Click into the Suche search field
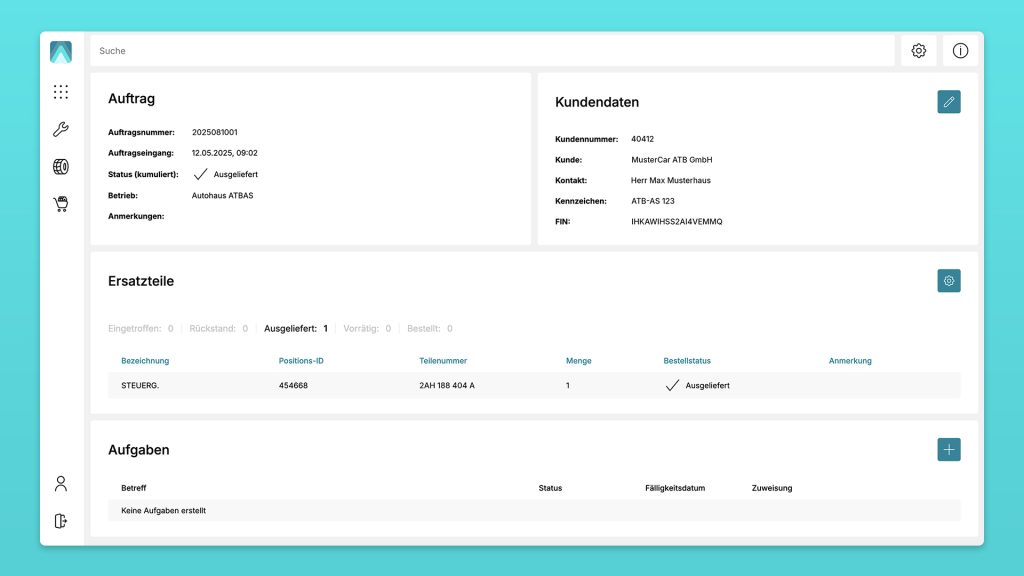1024x576 pixels. [492, 51]
